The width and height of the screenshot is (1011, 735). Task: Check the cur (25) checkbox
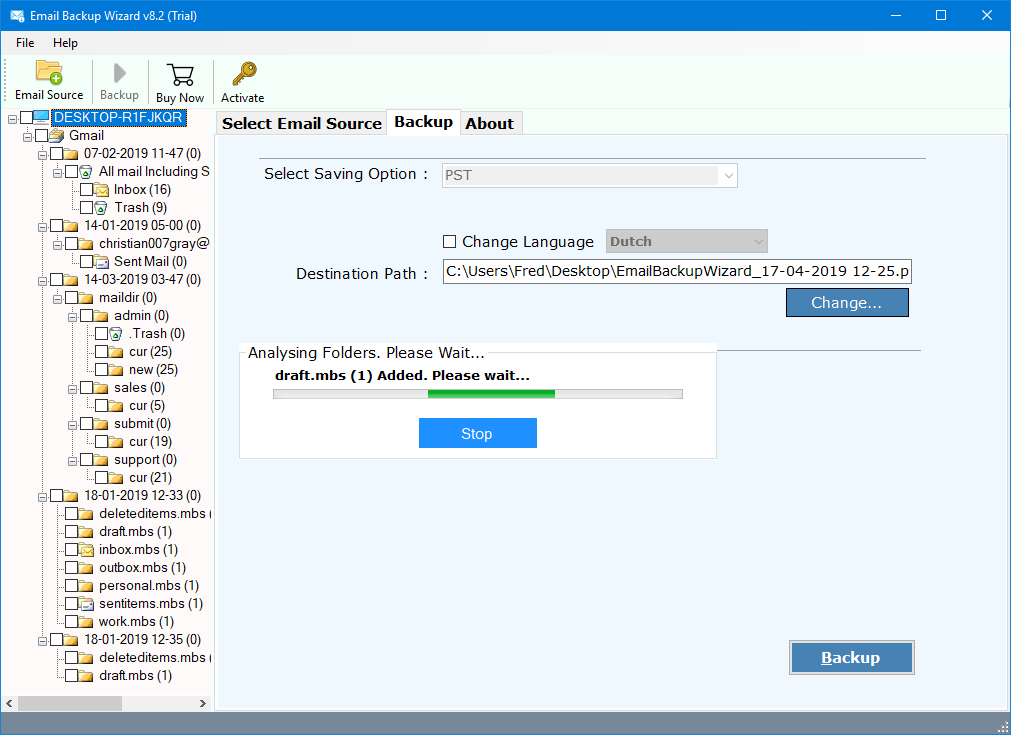(101, 352)
